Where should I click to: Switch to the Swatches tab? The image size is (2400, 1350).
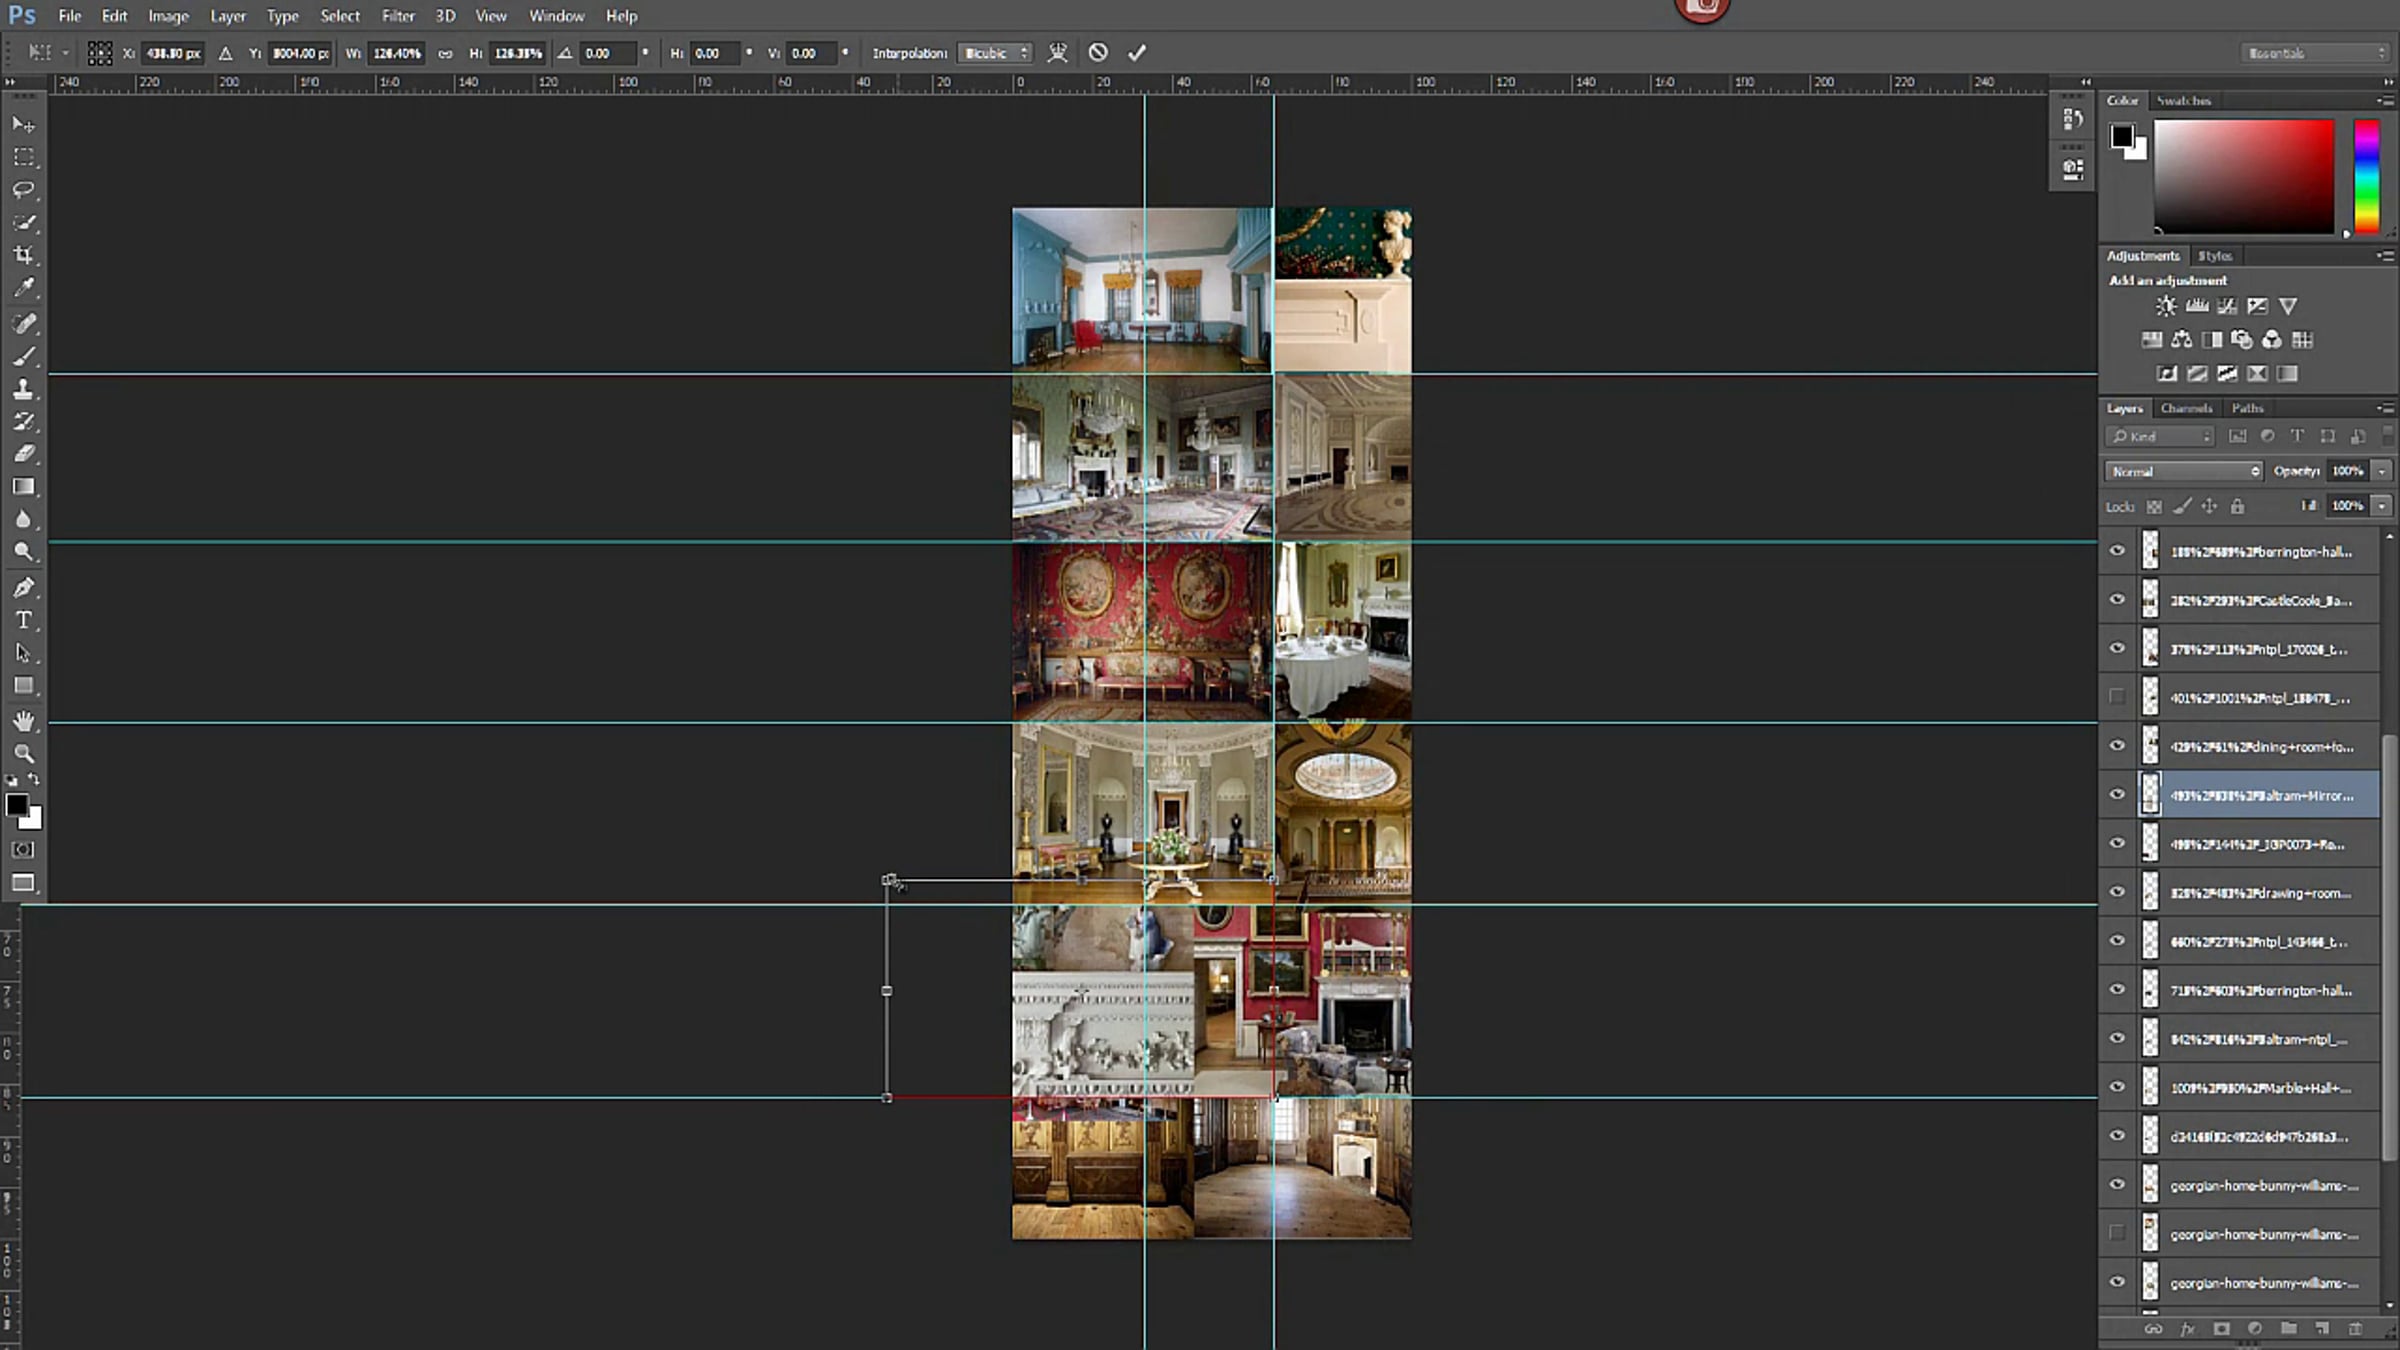[2184, 101]
